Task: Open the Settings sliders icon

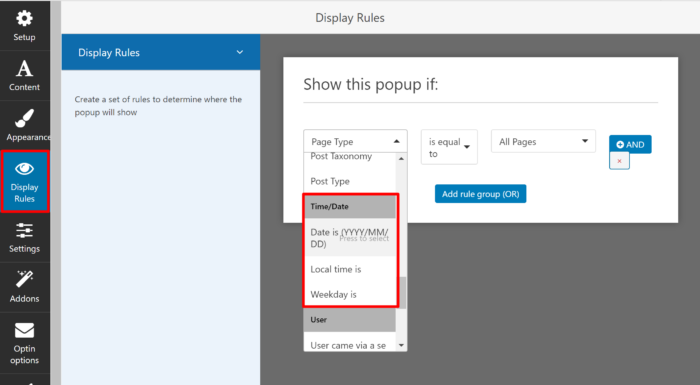Action: point(24,231)
